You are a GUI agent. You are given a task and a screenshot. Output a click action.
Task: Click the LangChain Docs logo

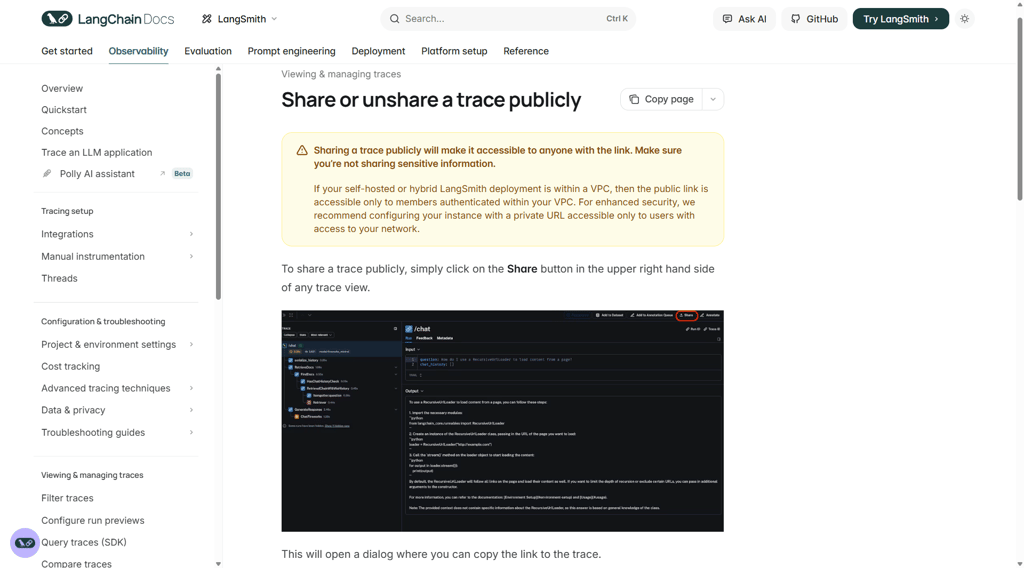pyautogui.click(x=108, y=19)
